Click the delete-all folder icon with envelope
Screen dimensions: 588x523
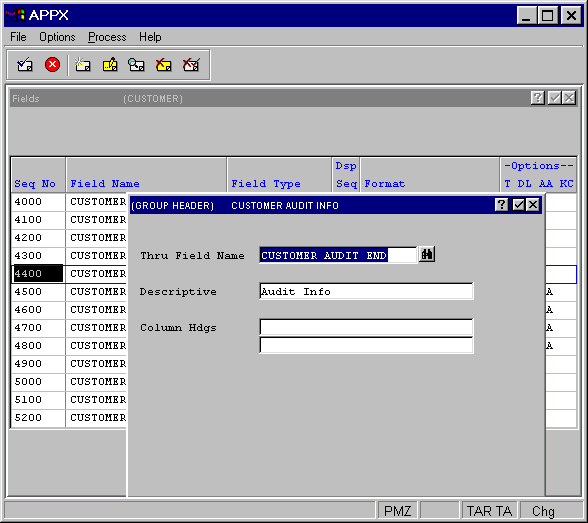(191, 65)
